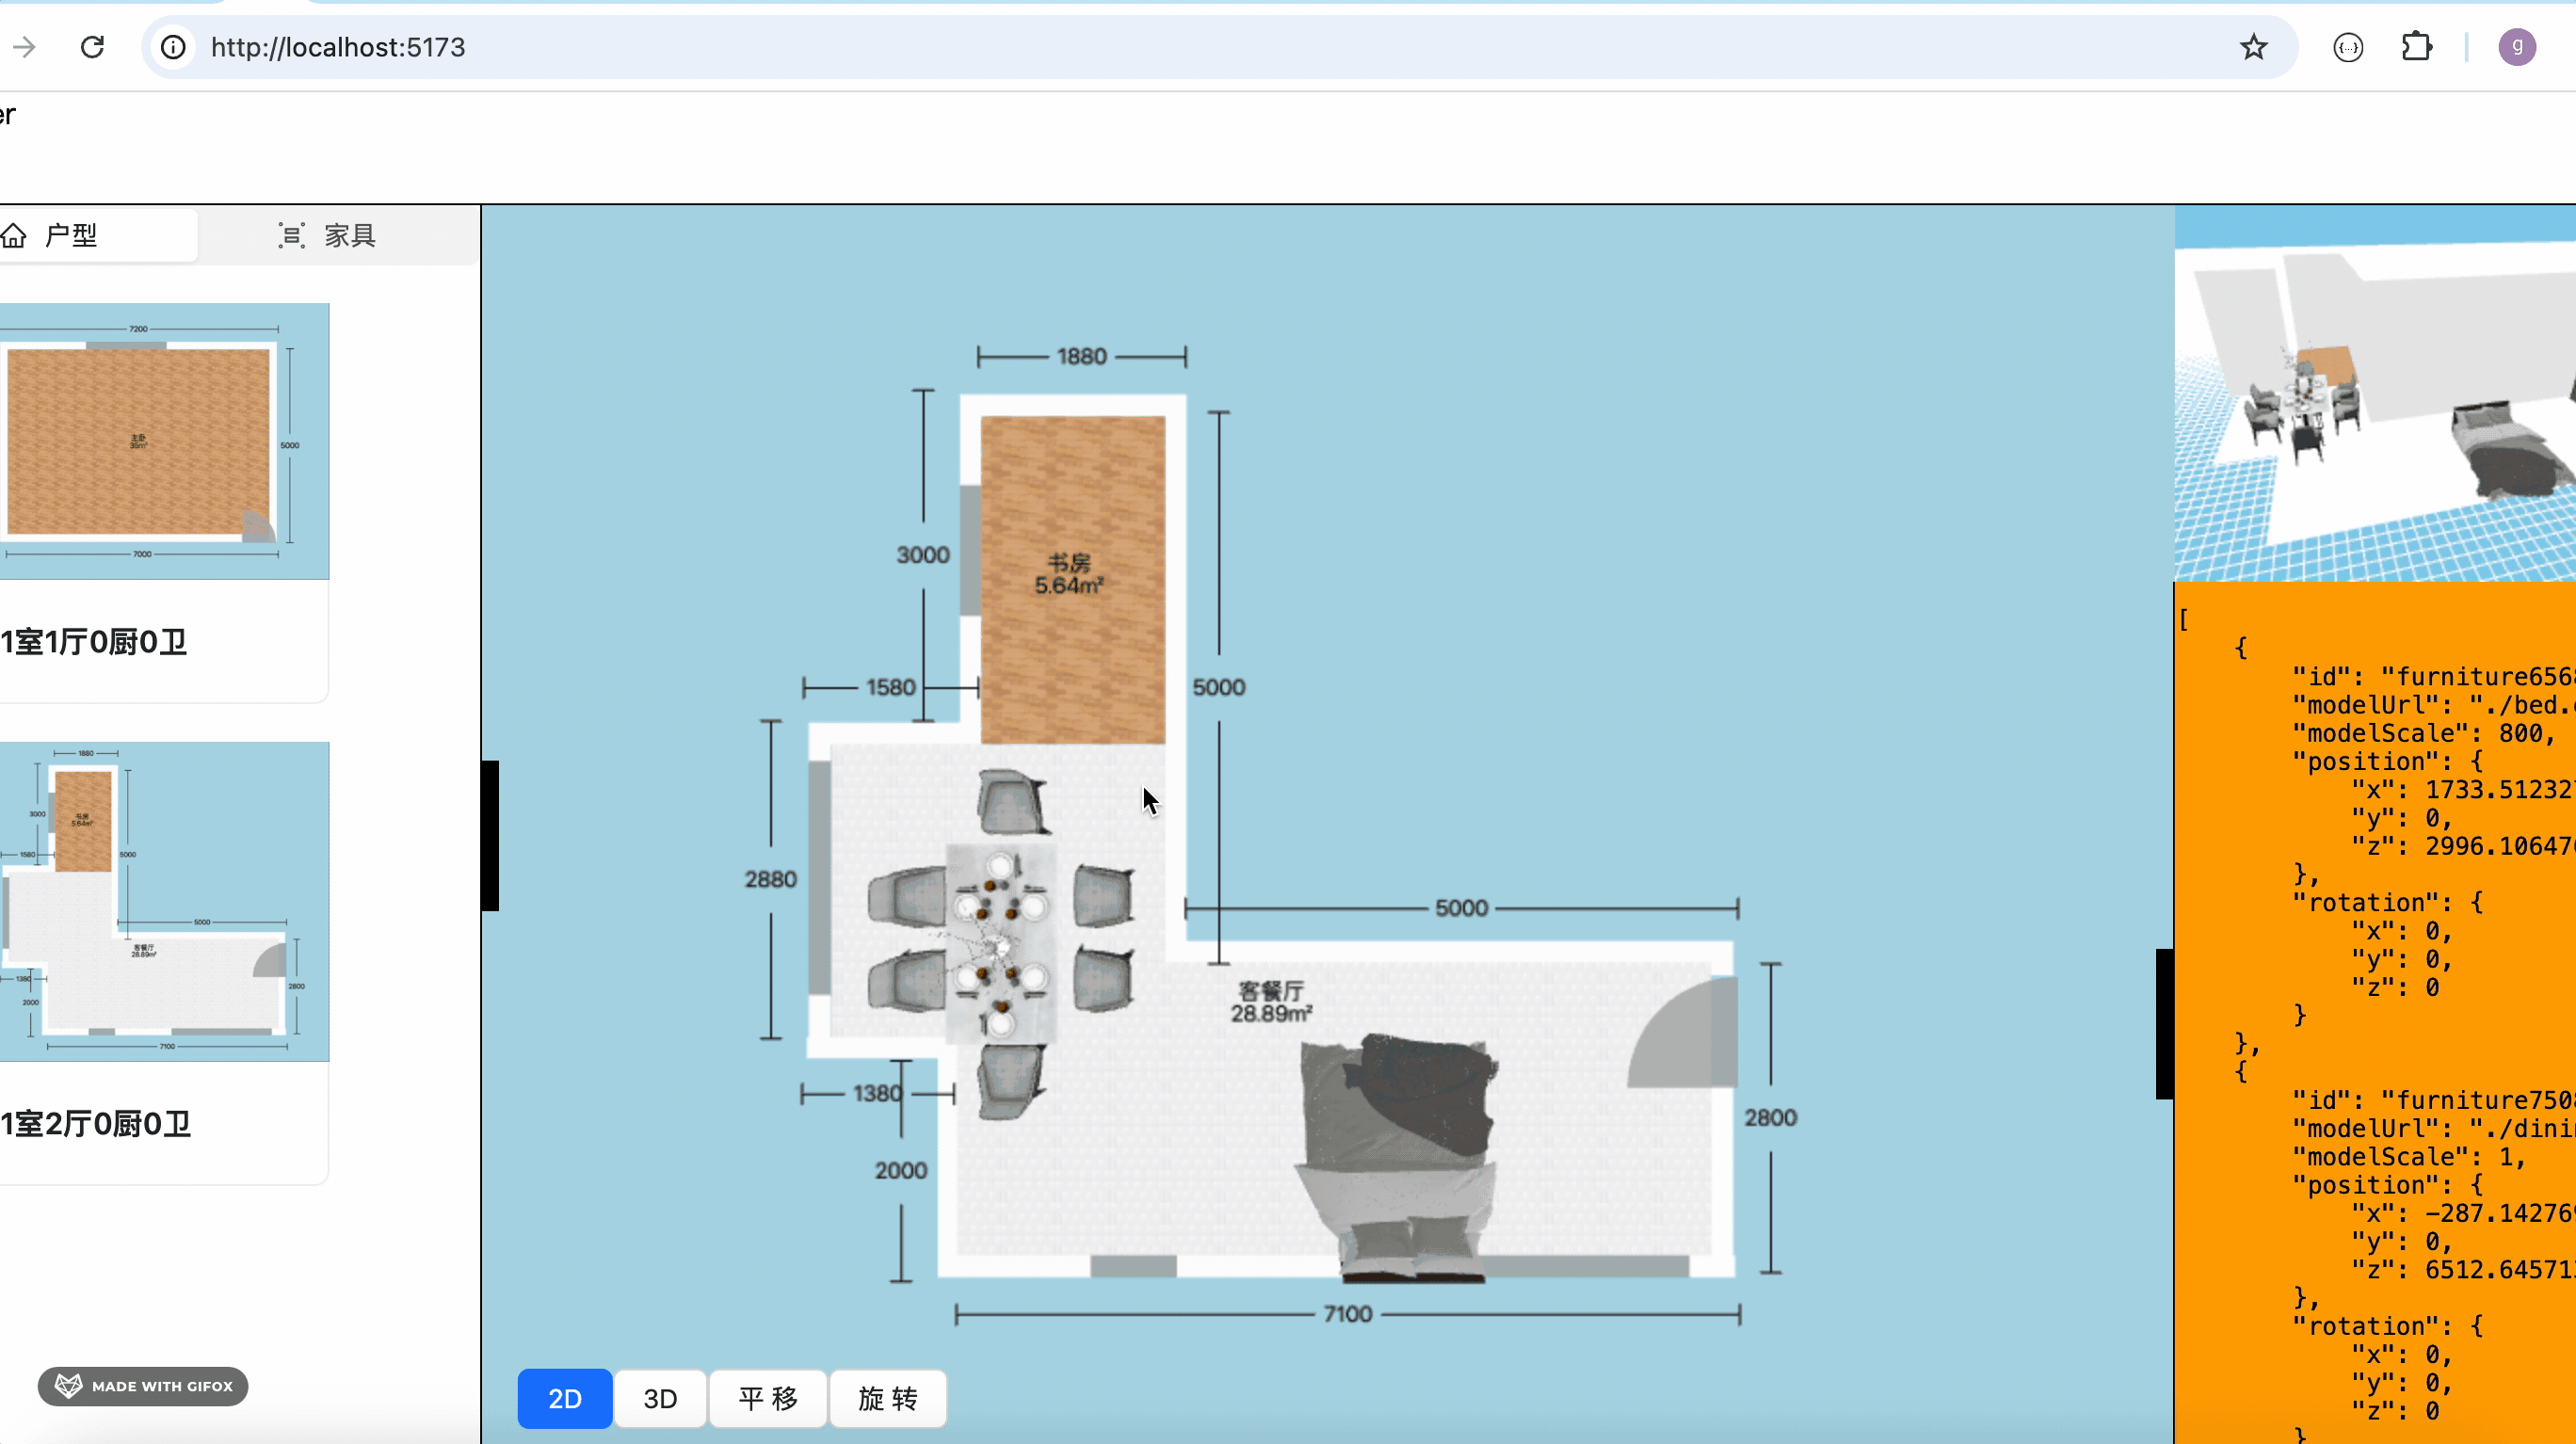The image size is (2576, 1444).
Task: Click the "modelScale": 800 line in JSON
Action: coord(2424,733)
